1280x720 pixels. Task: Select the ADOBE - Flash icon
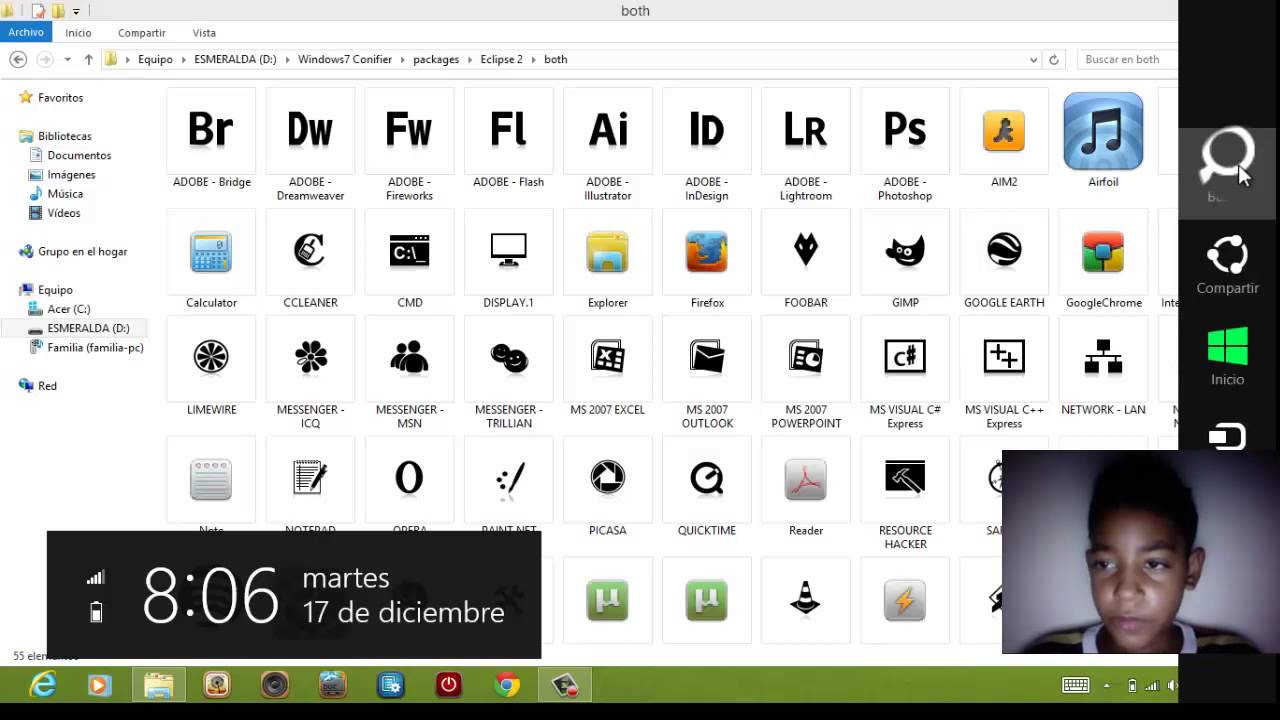click(x=508, y=131)
